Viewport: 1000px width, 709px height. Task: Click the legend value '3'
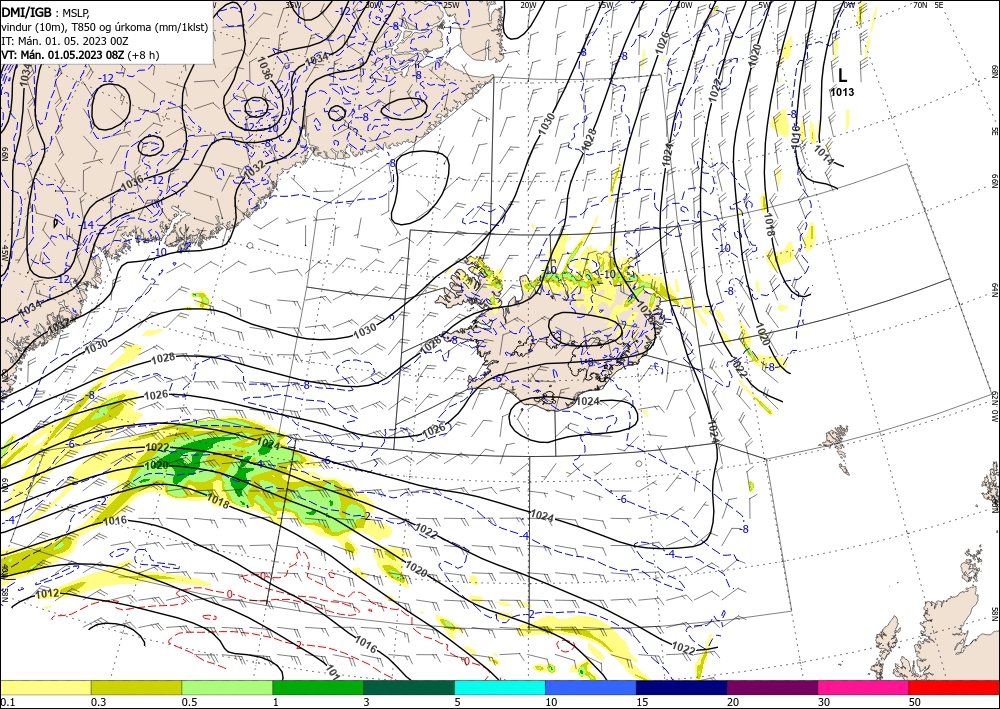pyautogui.click(x=367, y=702)
